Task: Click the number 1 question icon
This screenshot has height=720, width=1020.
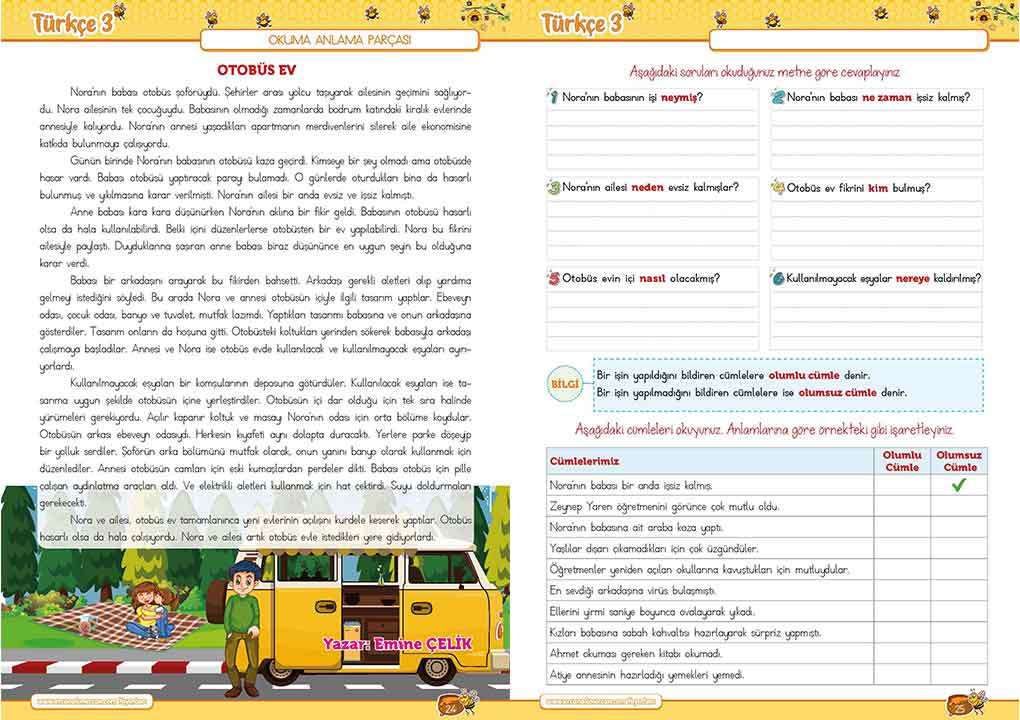Action: pyautogui.click(x=552, y=97)
